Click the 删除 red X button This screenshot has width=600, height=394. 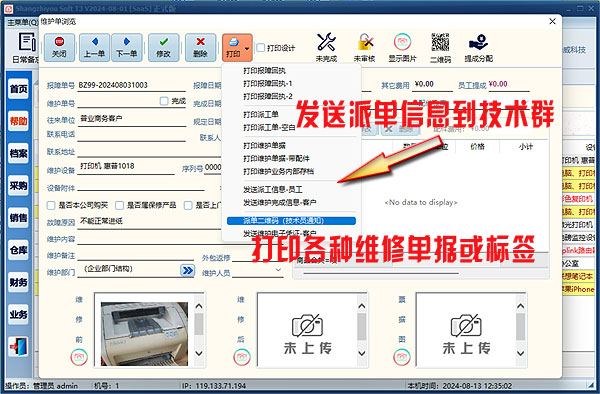(x=200, y=47)
